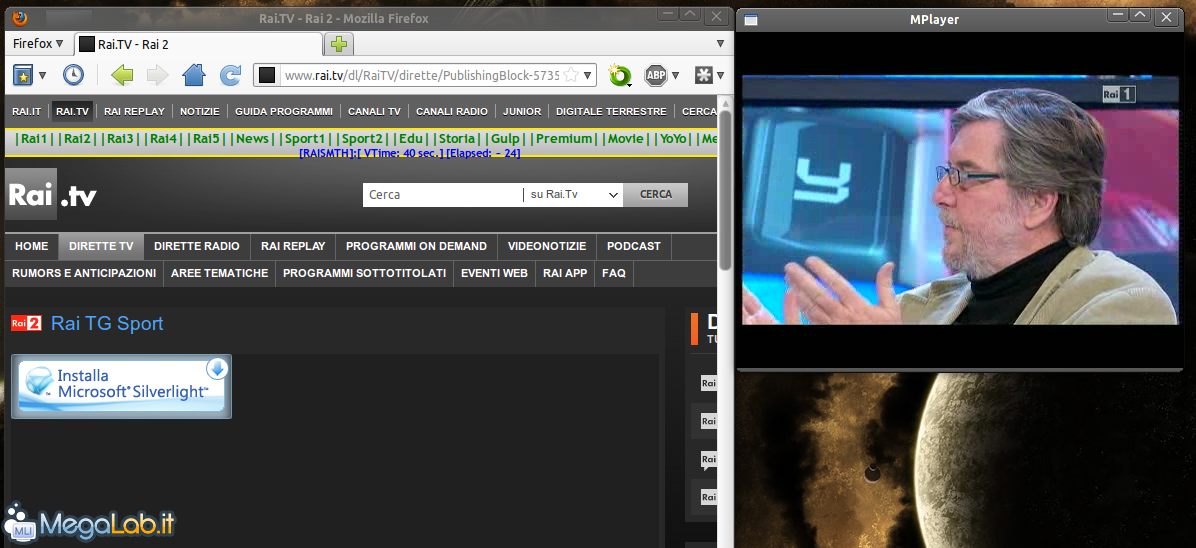Open the green circular add-on icon
Viewport: 1196px width, 548px height.
(620, 75)
